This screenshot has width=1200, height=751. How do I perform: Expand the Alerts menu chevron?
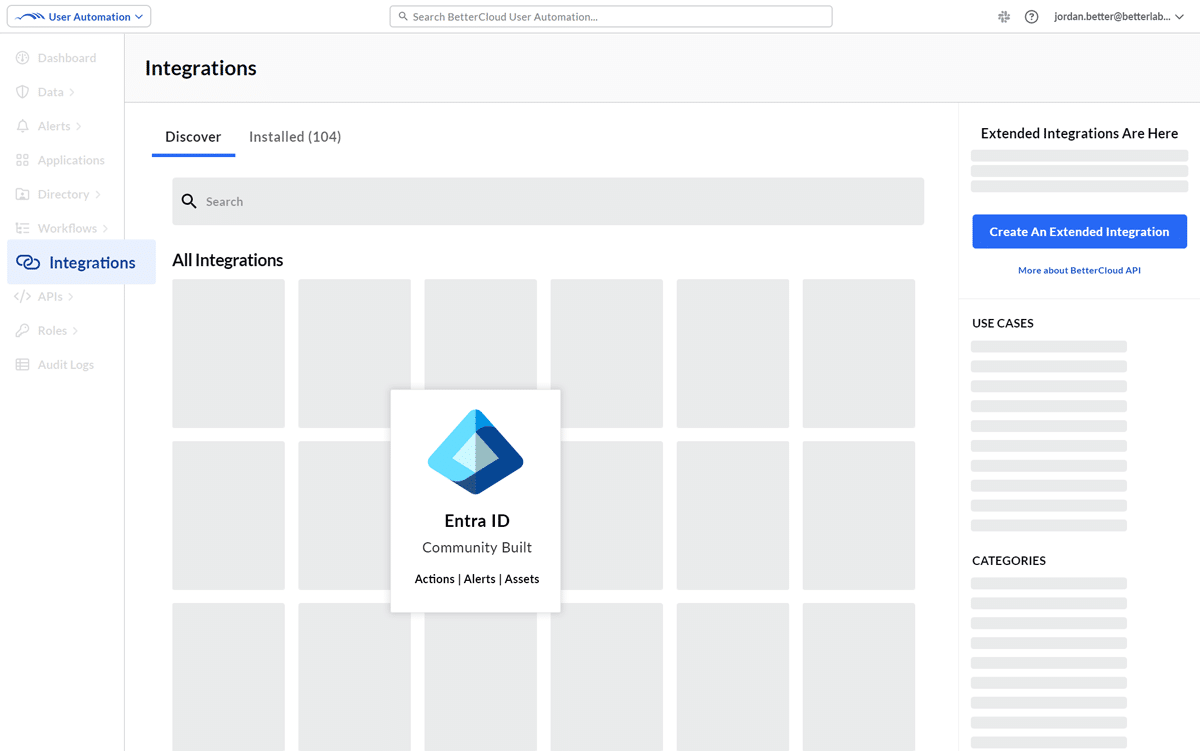click(x=79, y=126)
